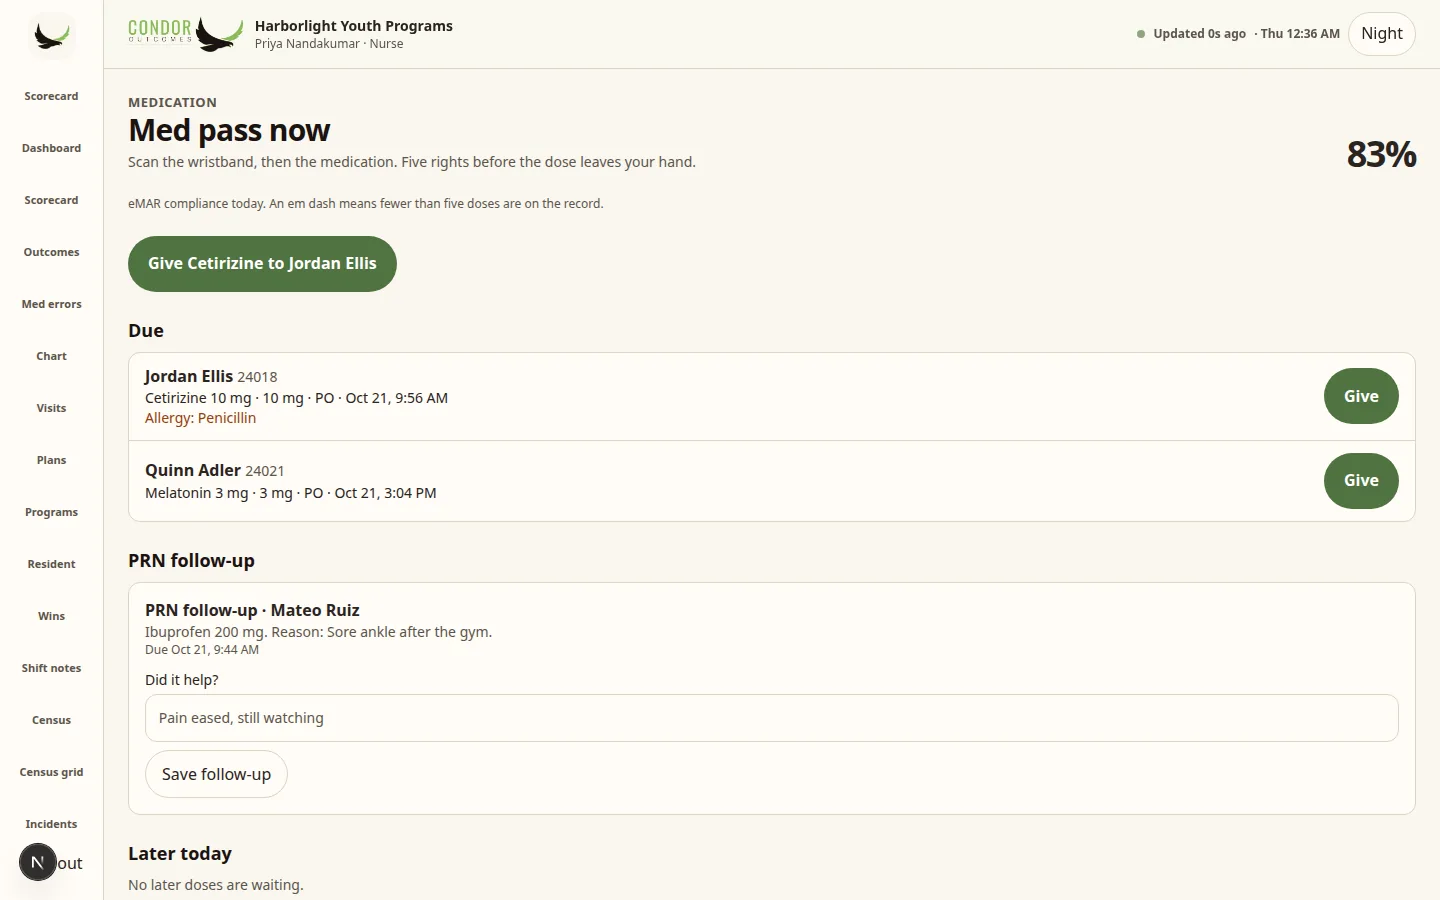Open the Census grid page

click(x=51, y=772)
